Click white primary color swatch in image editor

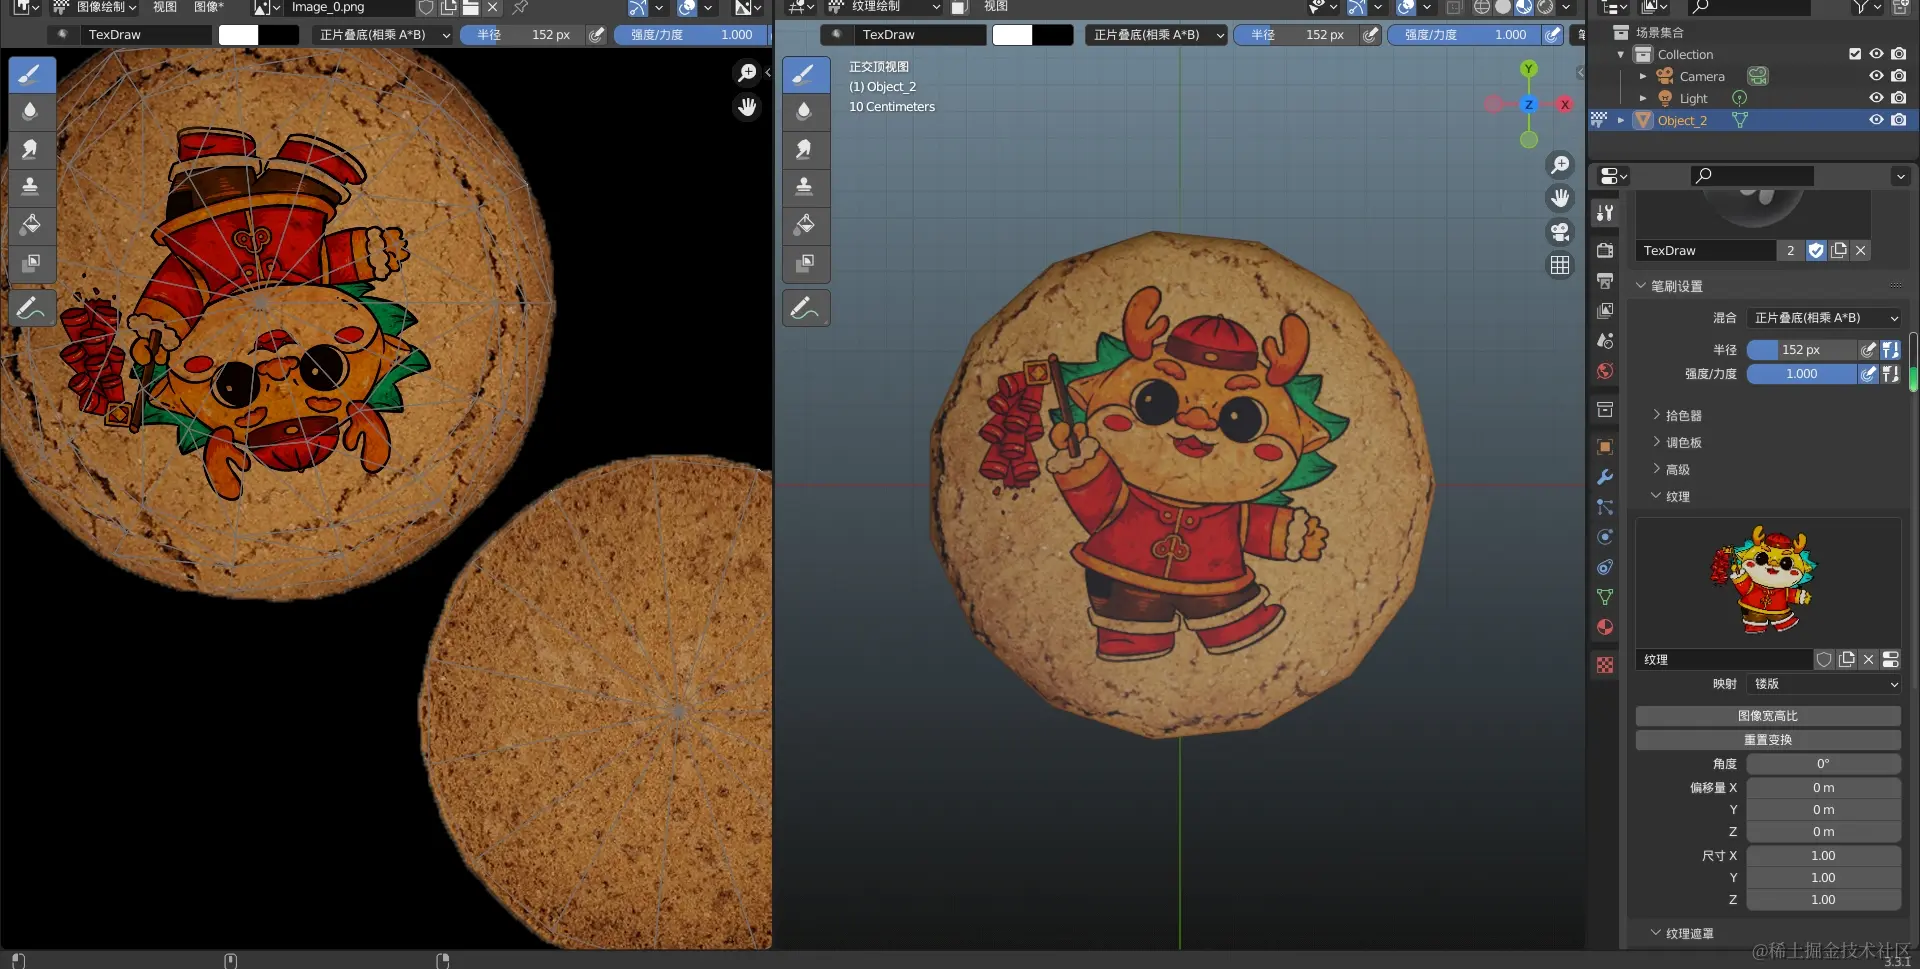point(238,34)
